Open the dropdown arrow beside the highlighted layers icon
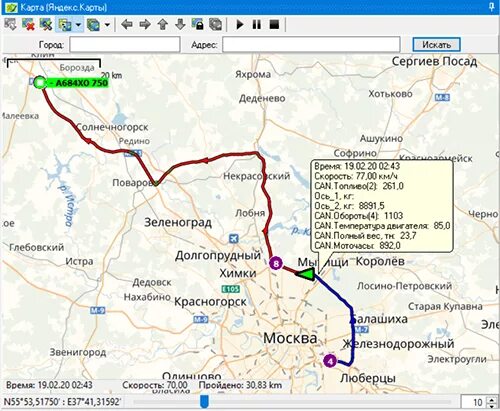500x411 pixels. (78, 25)
